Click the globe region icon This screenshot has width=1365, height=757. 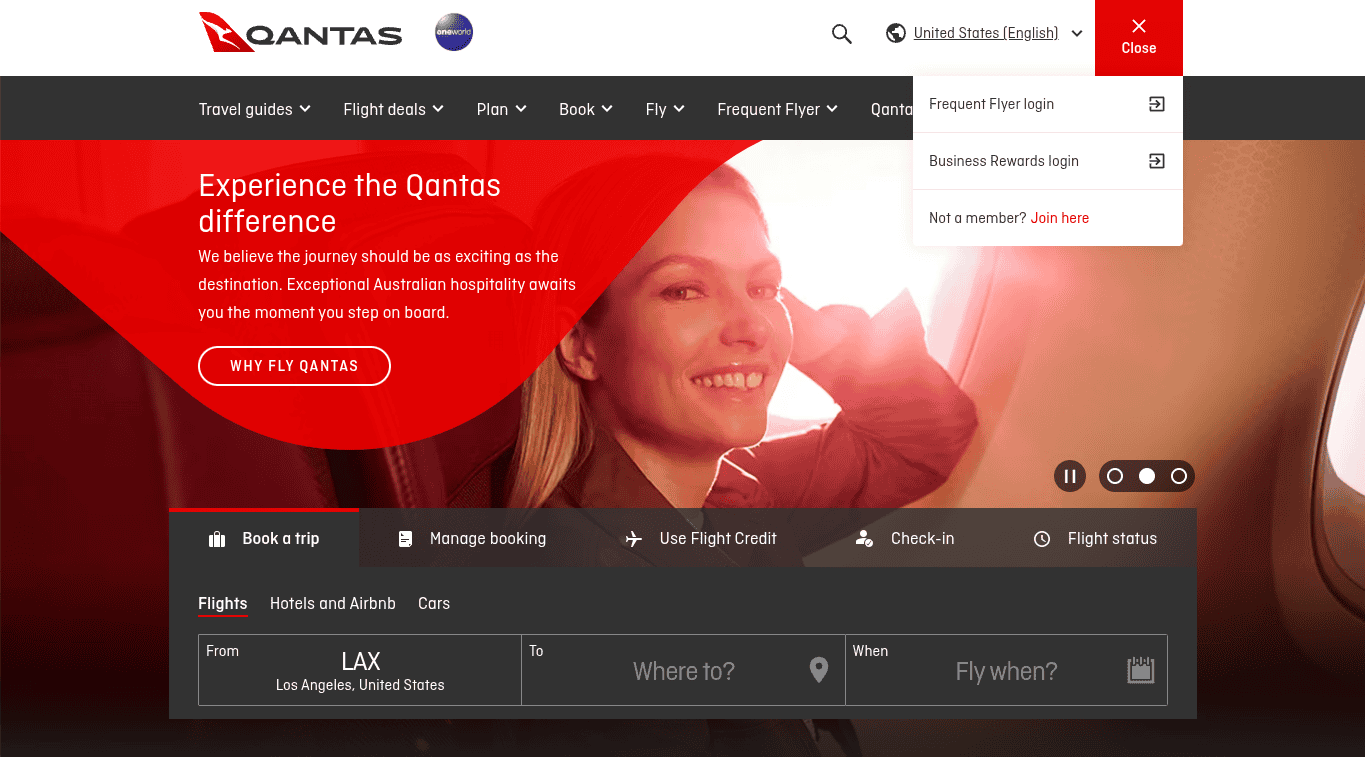[x=896, y=33]
